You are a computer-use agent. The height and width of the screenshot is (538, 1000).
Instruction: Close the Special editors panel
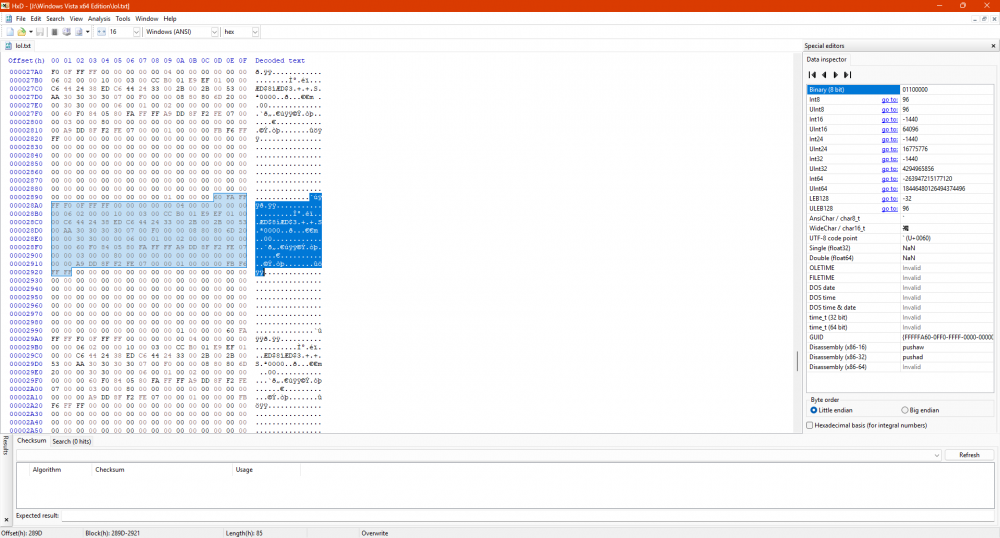[991, 46]
